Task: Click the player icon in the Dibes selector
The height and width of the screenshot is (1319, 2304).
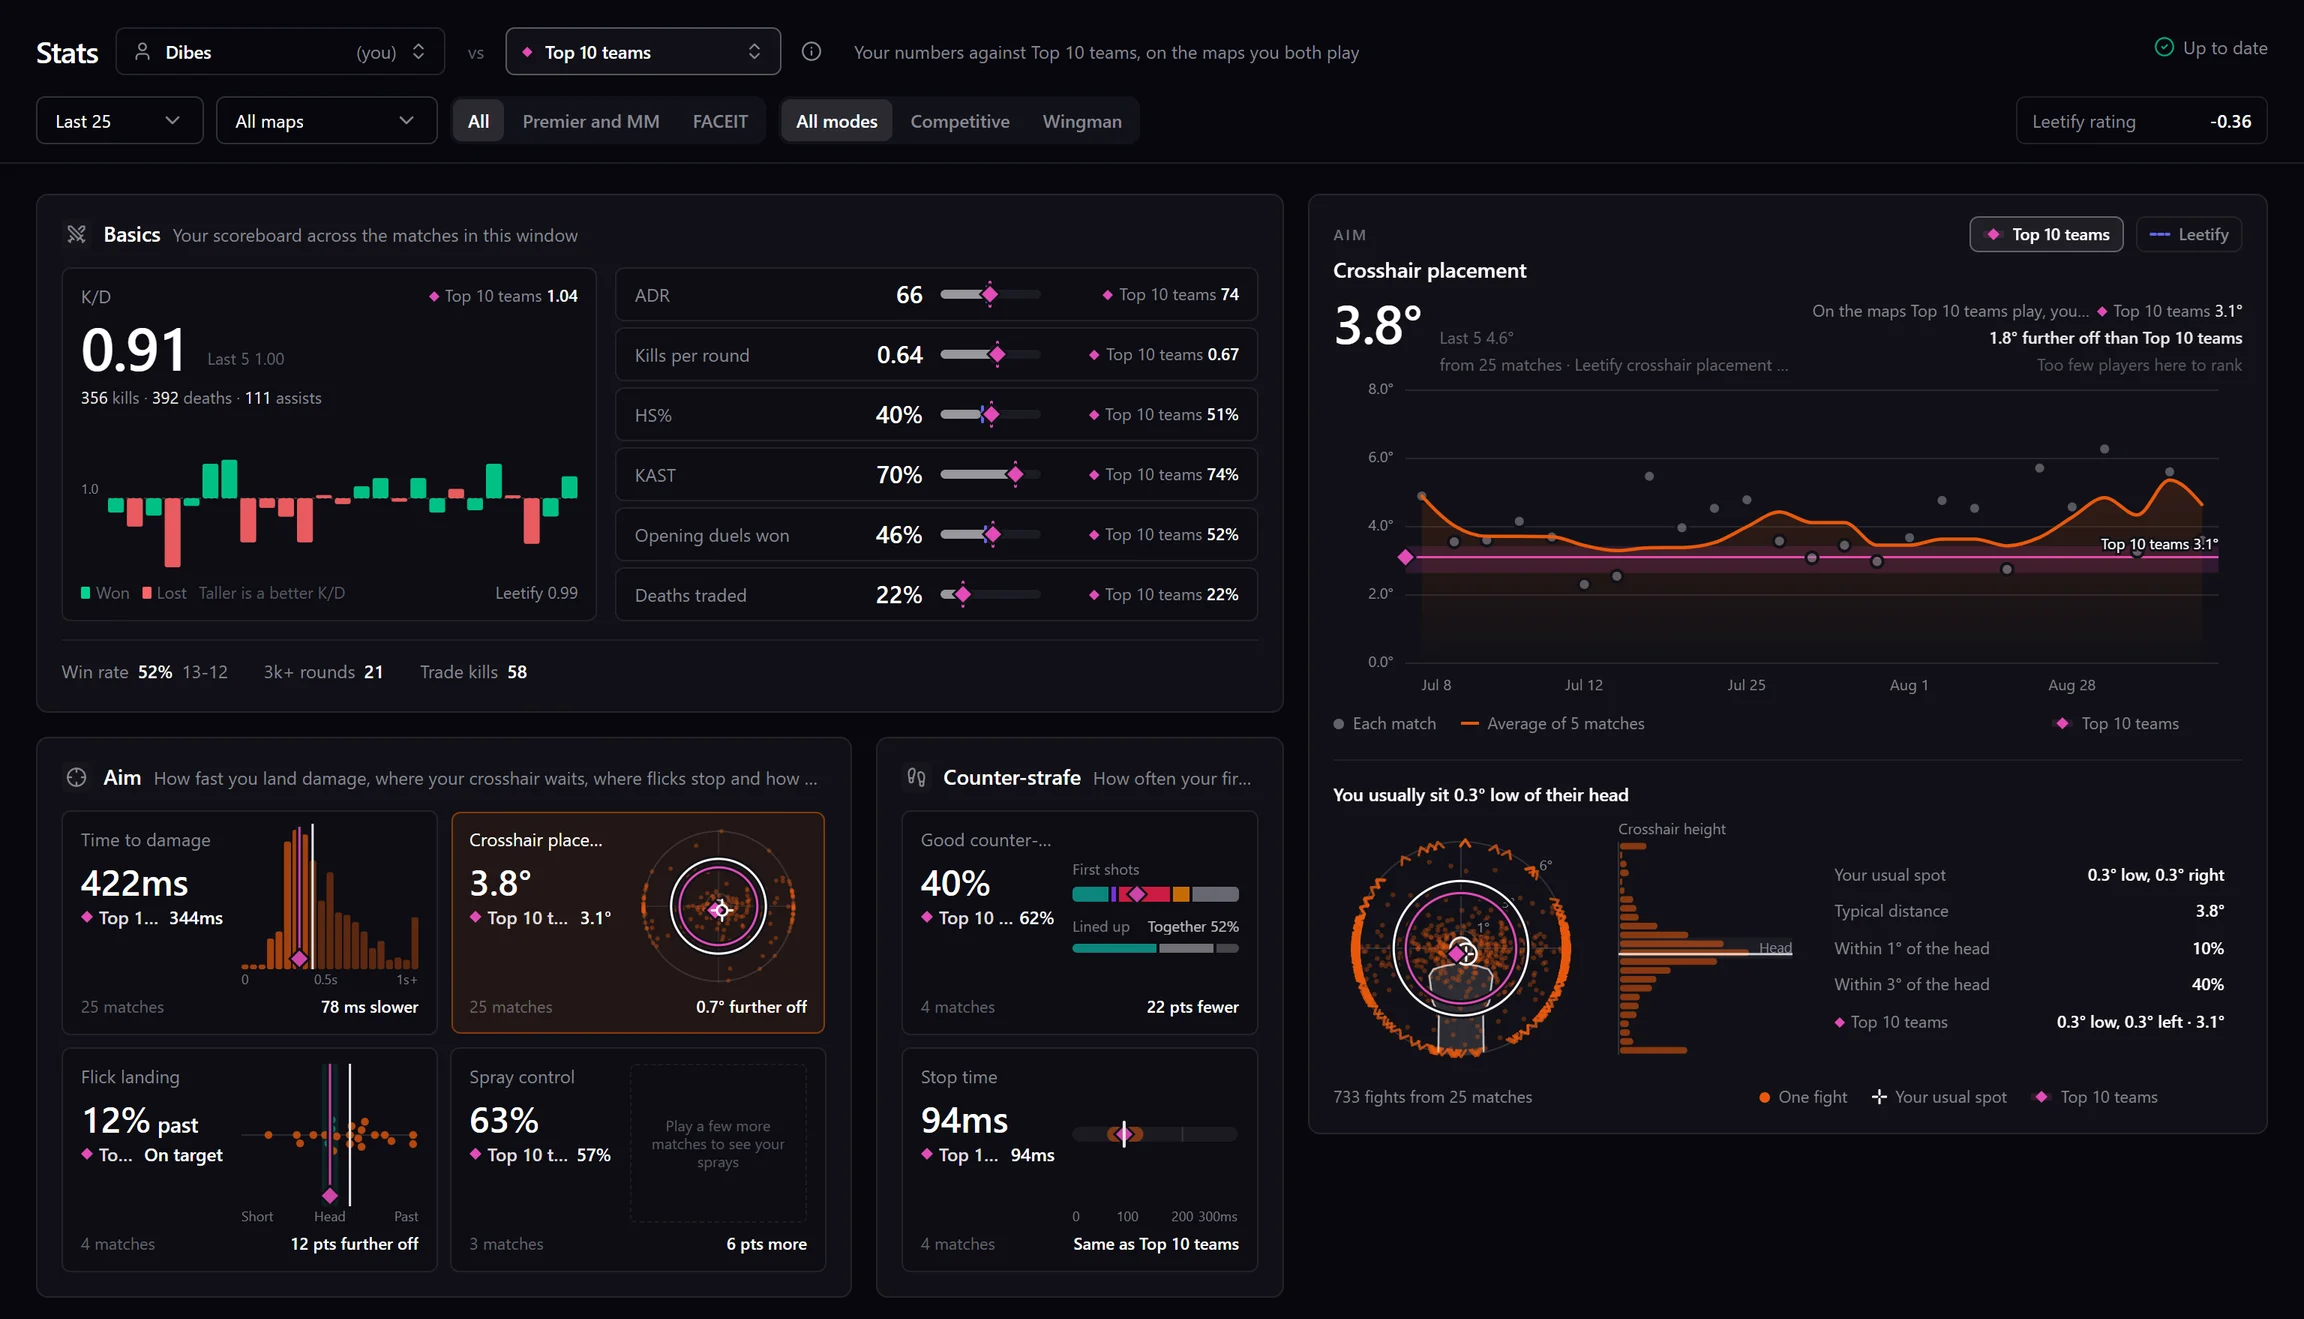Action: (143, 51)
